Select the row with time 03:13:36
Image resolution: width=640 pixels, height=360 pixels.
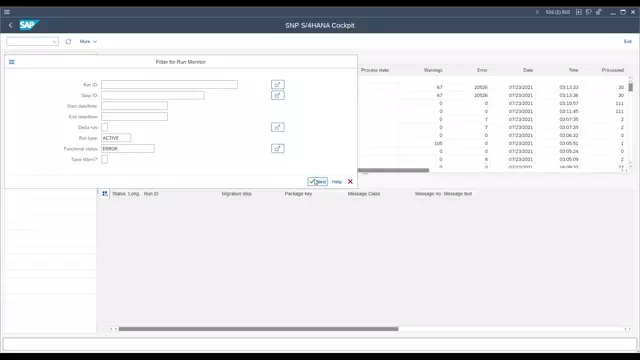pos(492,95)
